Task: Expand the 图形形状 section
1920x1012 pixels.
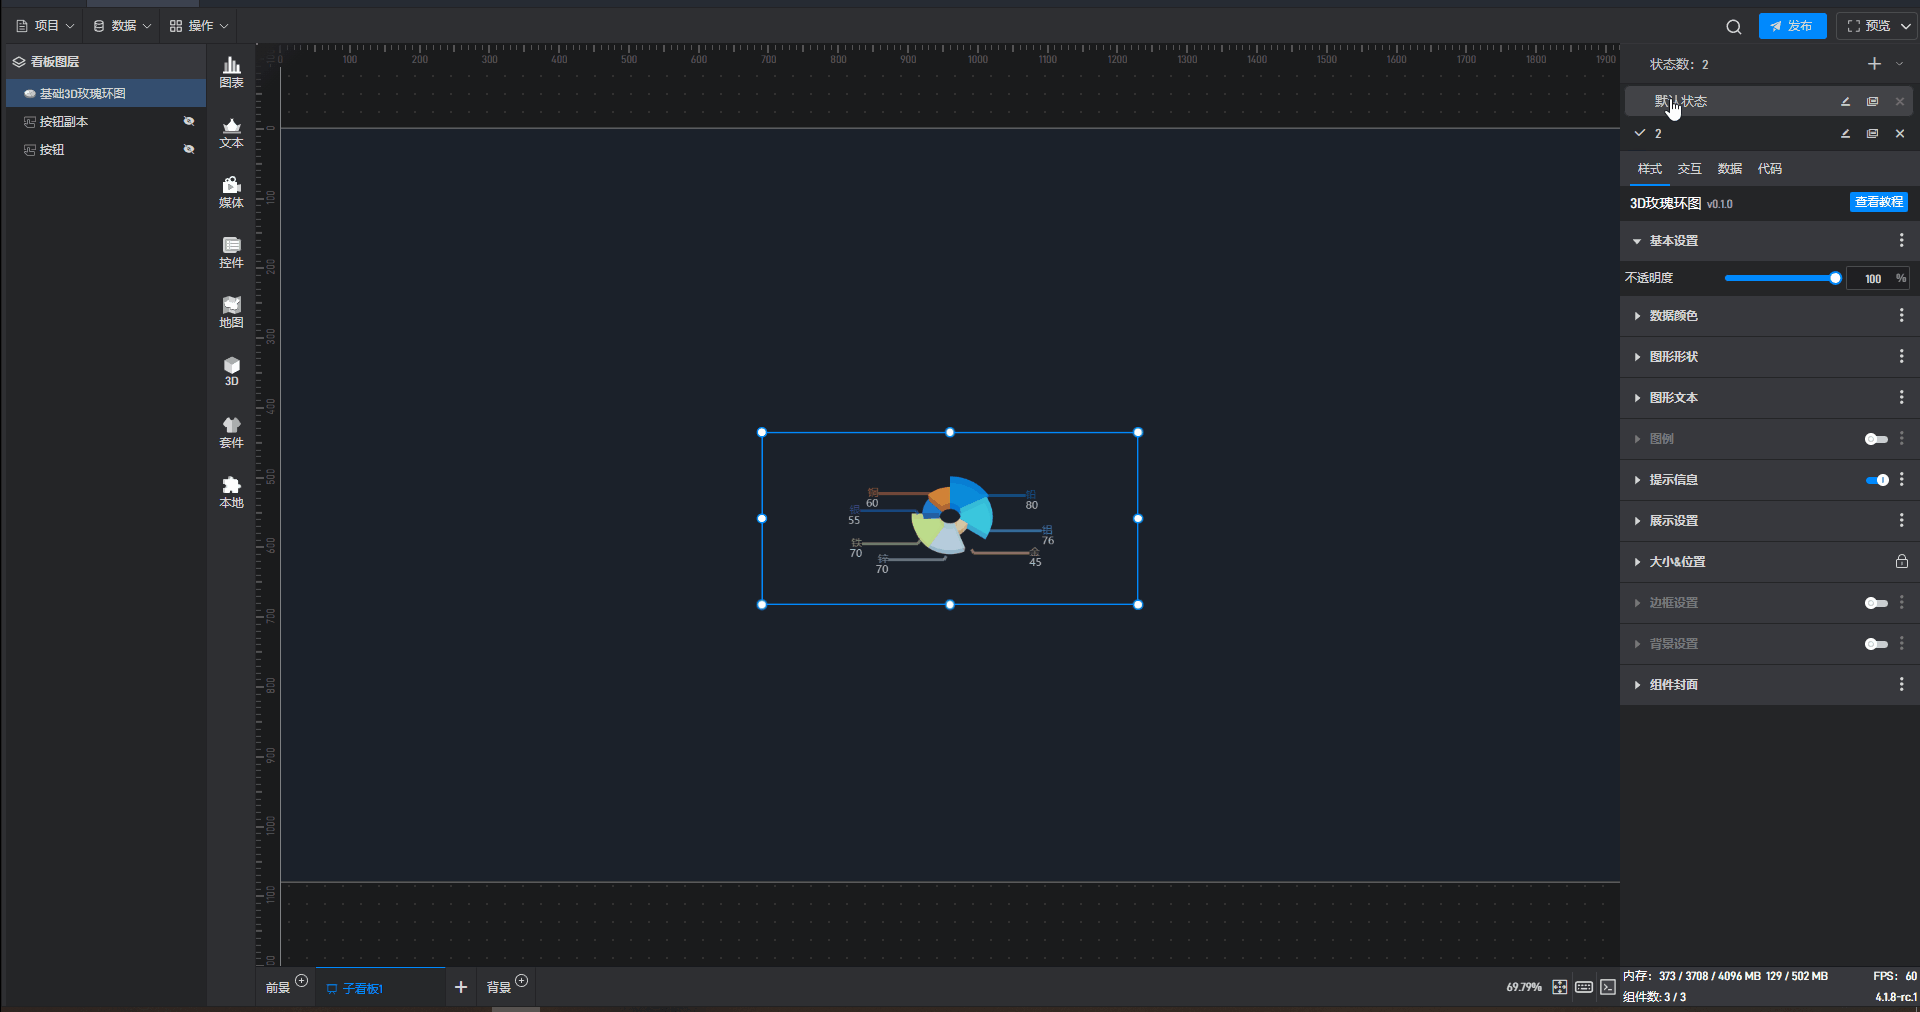Action: click(1673, 357)
